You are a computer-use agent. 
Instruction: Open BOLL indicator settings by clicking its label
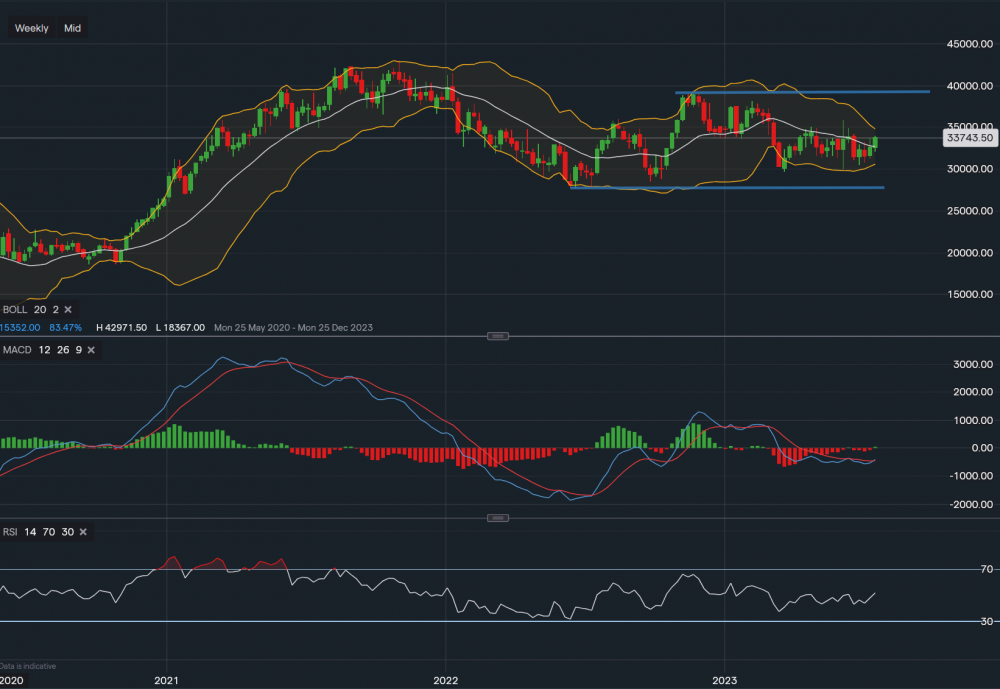[x=14, y=310]
